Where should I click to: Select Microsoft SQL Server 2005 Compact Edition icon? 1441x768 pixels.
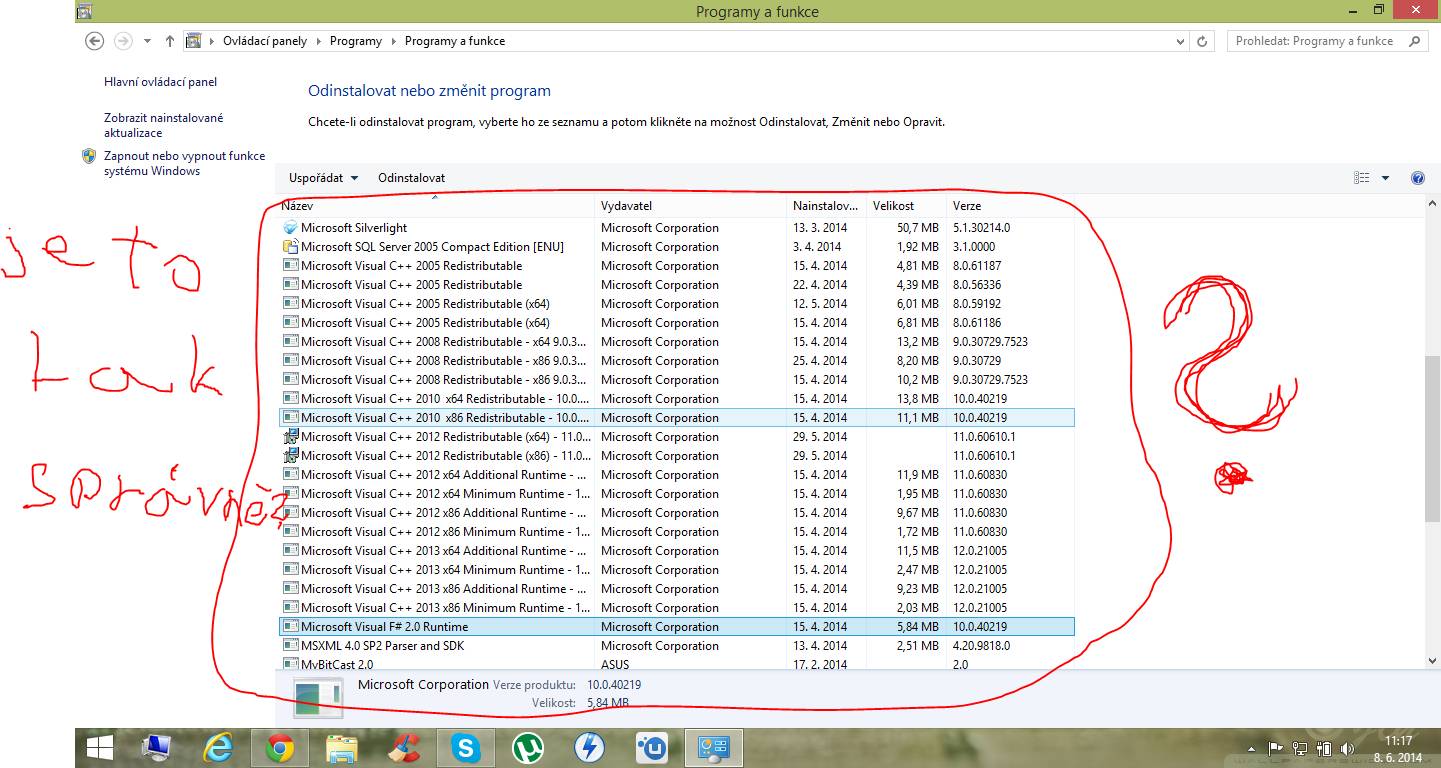point(291,247)
